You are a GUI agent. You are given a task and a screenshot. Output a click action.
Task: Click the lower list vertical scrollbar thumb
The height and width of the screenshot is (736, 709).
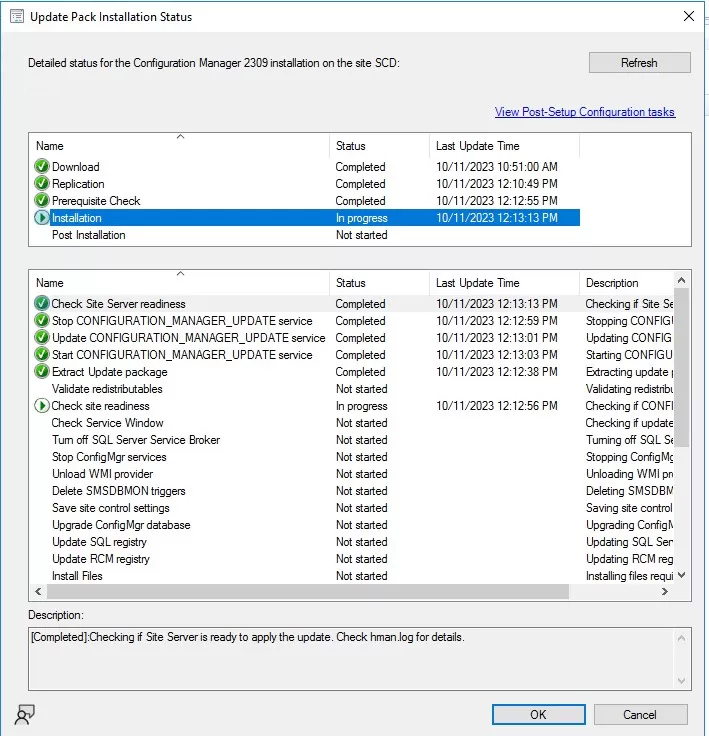point(682,367)
